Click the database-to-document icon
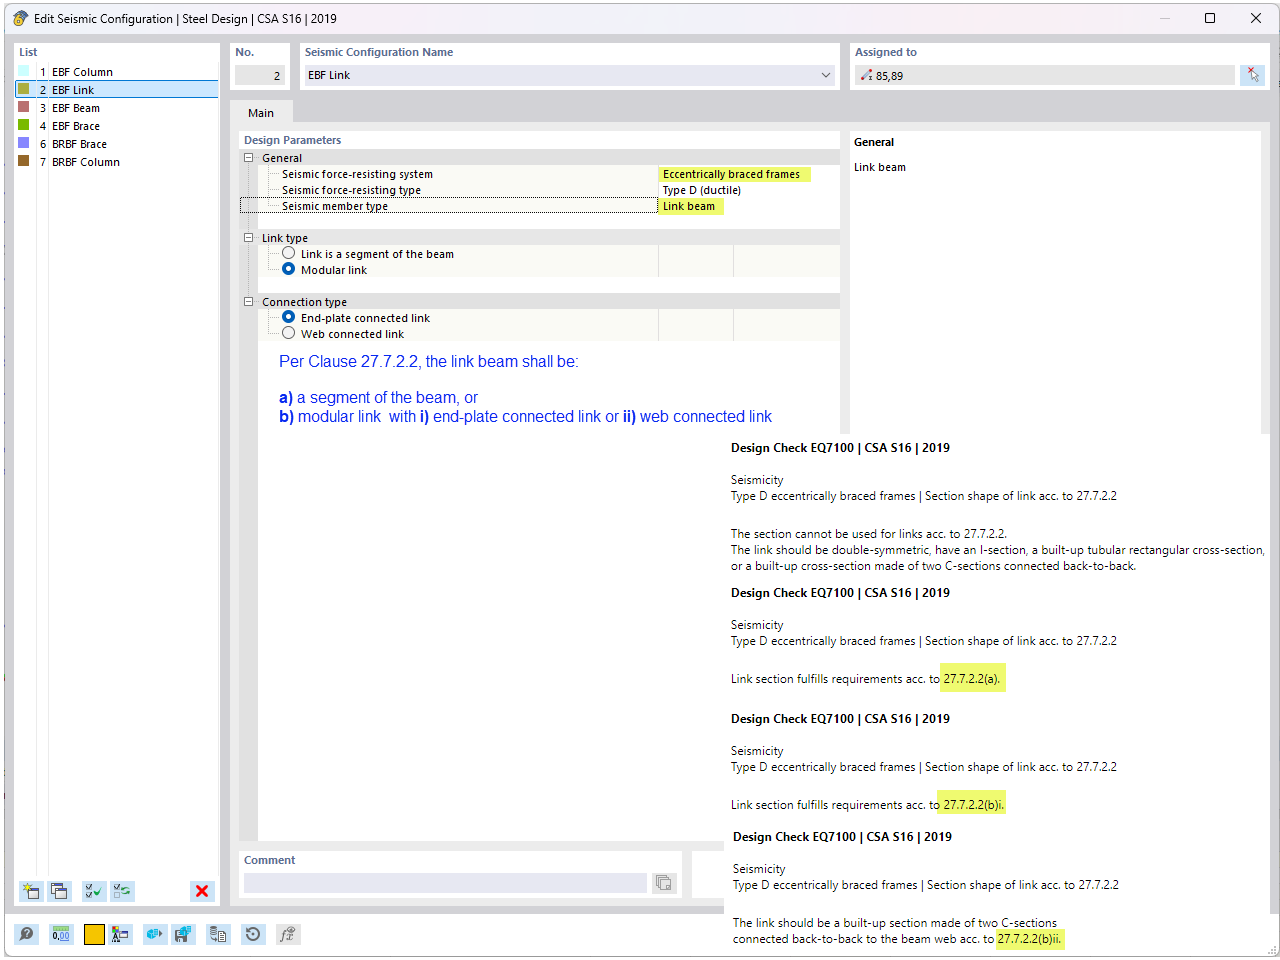1280x960 pixels. coord(218,934)
